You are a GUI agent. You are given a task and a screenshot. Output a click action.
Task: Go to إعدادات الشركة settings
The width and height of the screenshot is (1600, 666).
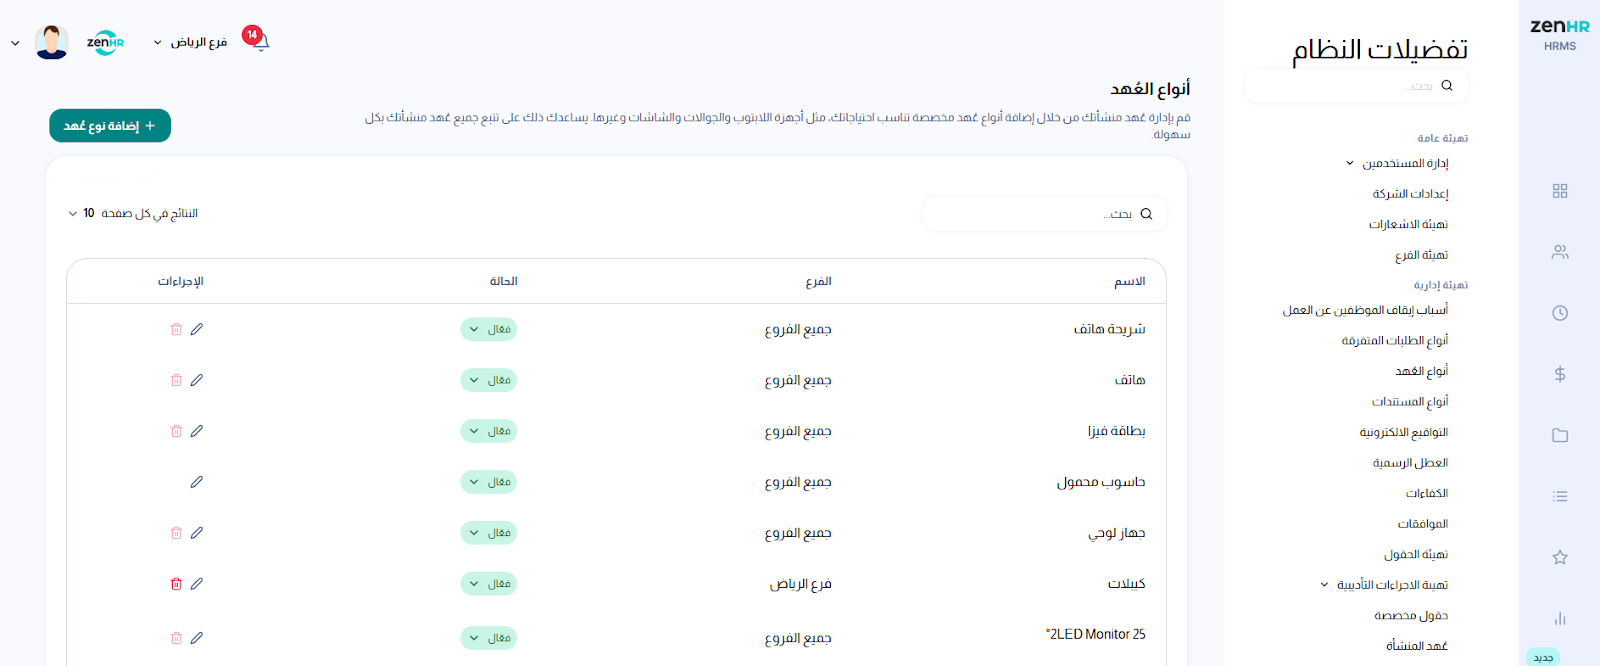pyautogui.click(x=1410, y=194)
